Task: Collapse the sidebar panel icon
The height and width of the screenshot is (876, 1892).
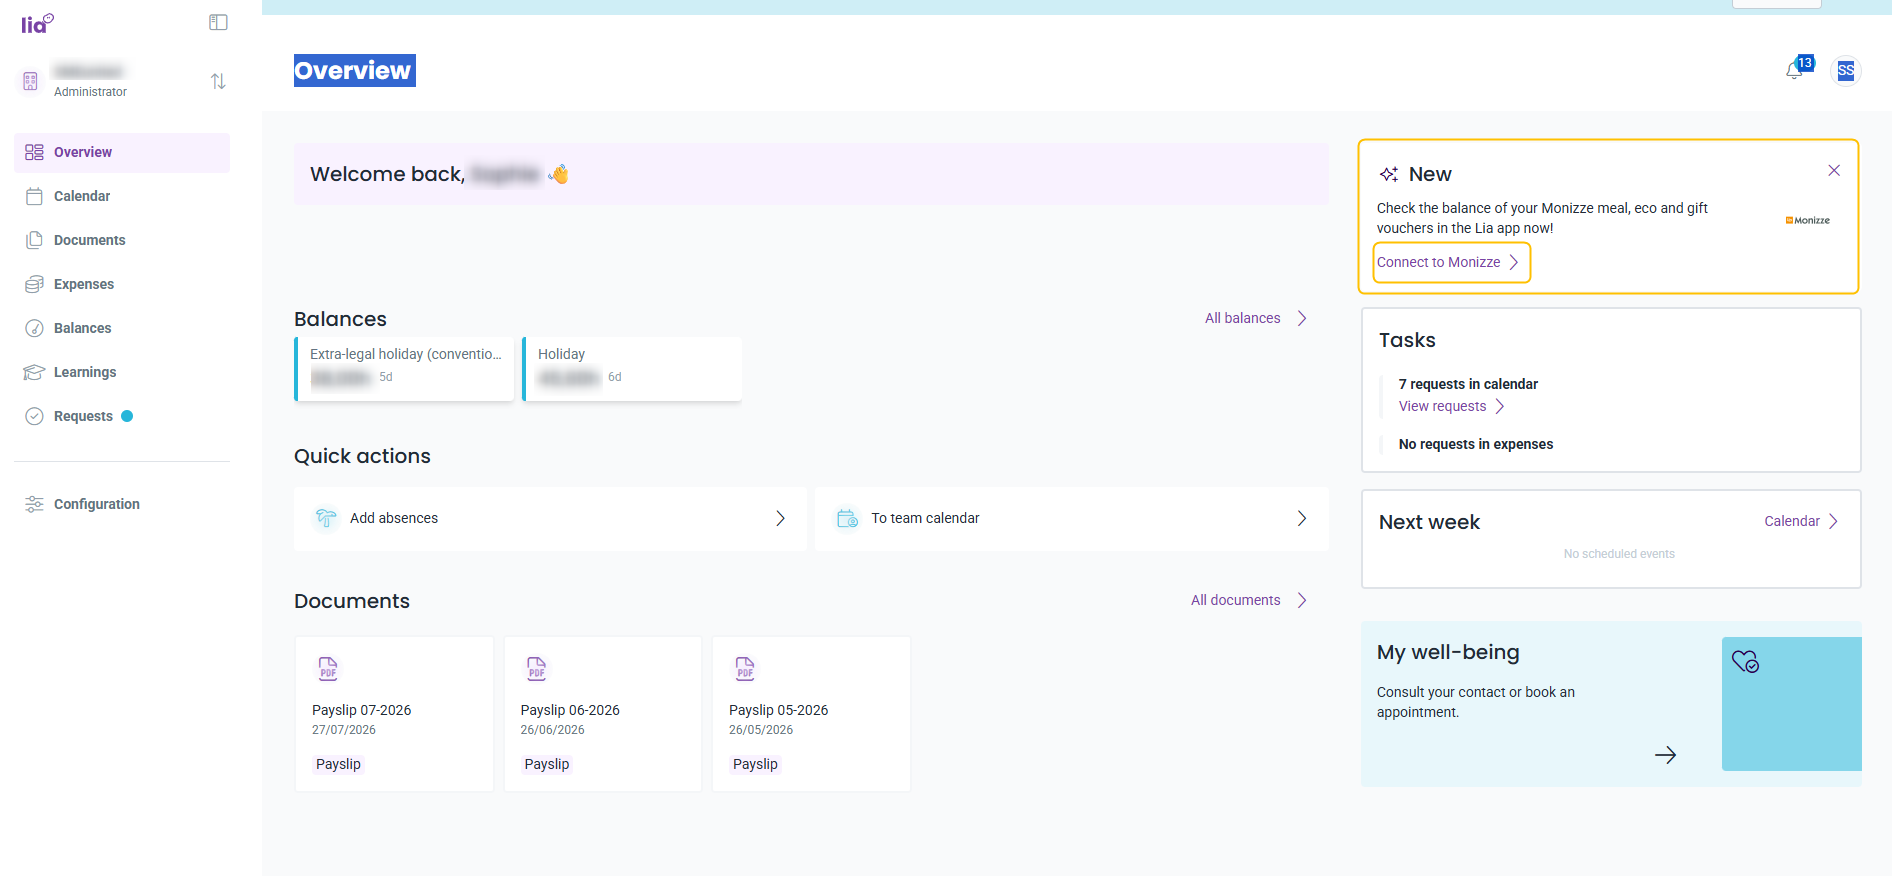Action: point(218,22)
